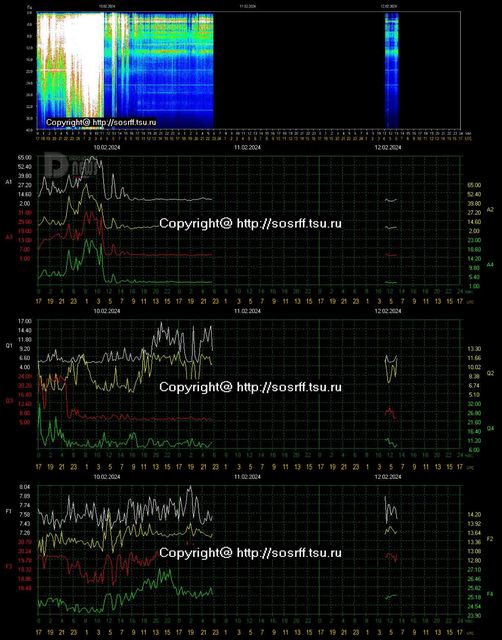Select 12.02.2024 date above frequency chart
502x640 pixels.
coord(388,477)
